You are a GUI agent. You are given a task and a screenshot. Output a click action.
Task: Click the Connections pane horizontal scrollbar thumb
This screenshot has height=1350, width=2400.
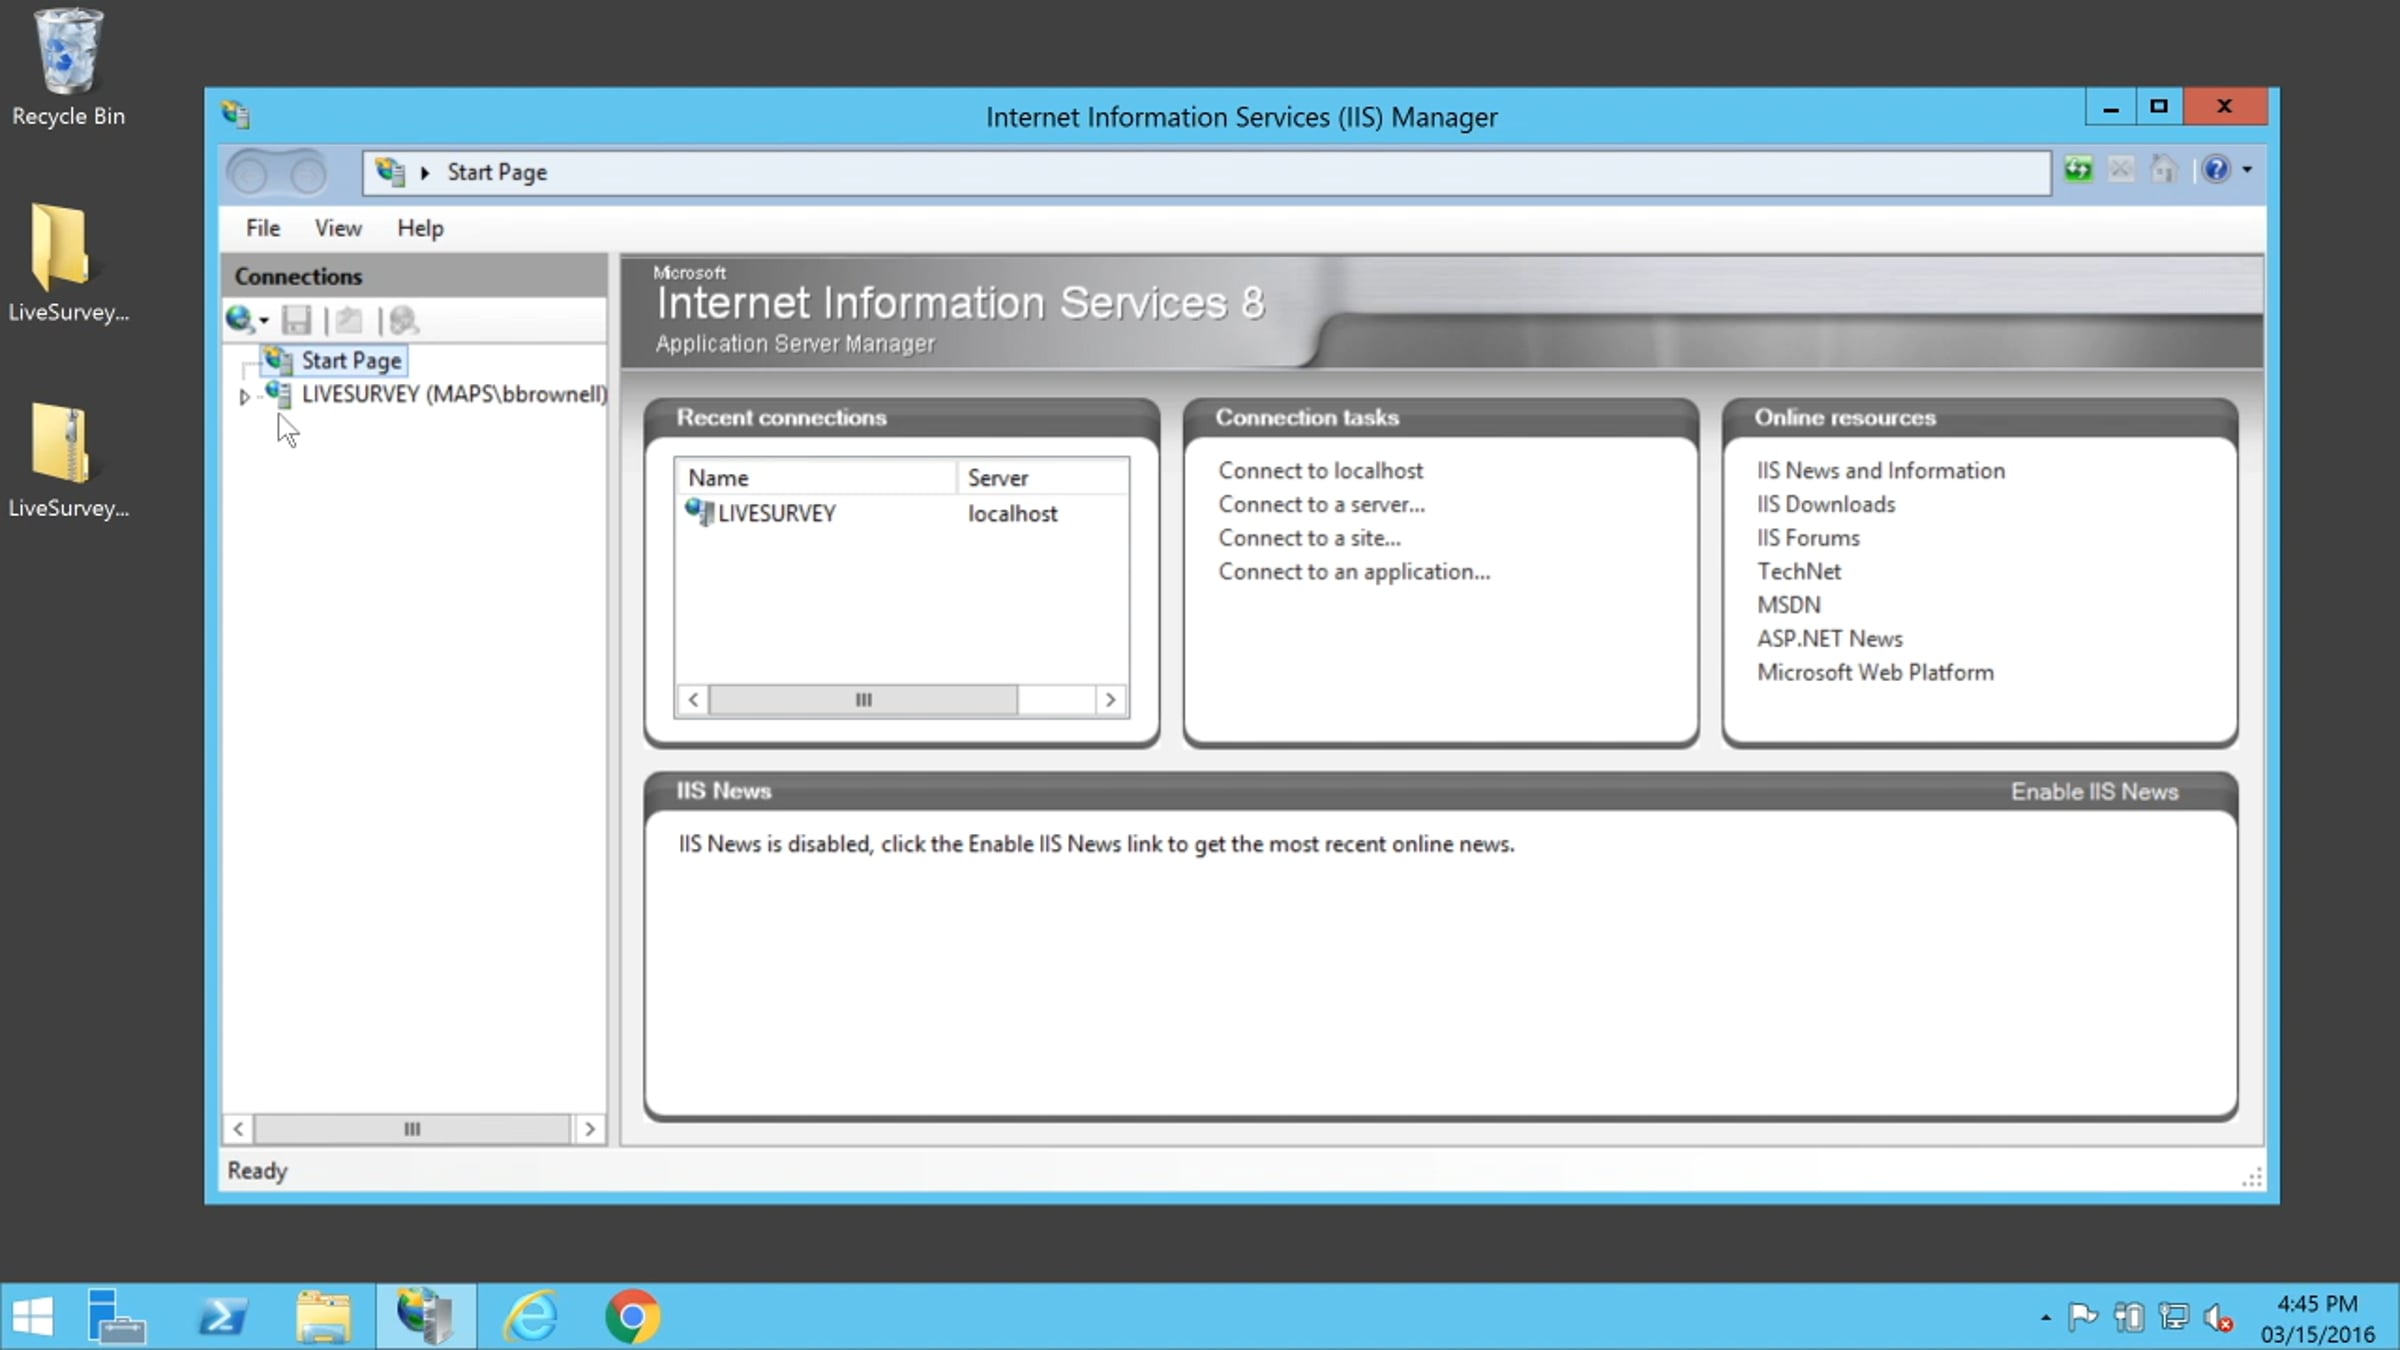412,1129
